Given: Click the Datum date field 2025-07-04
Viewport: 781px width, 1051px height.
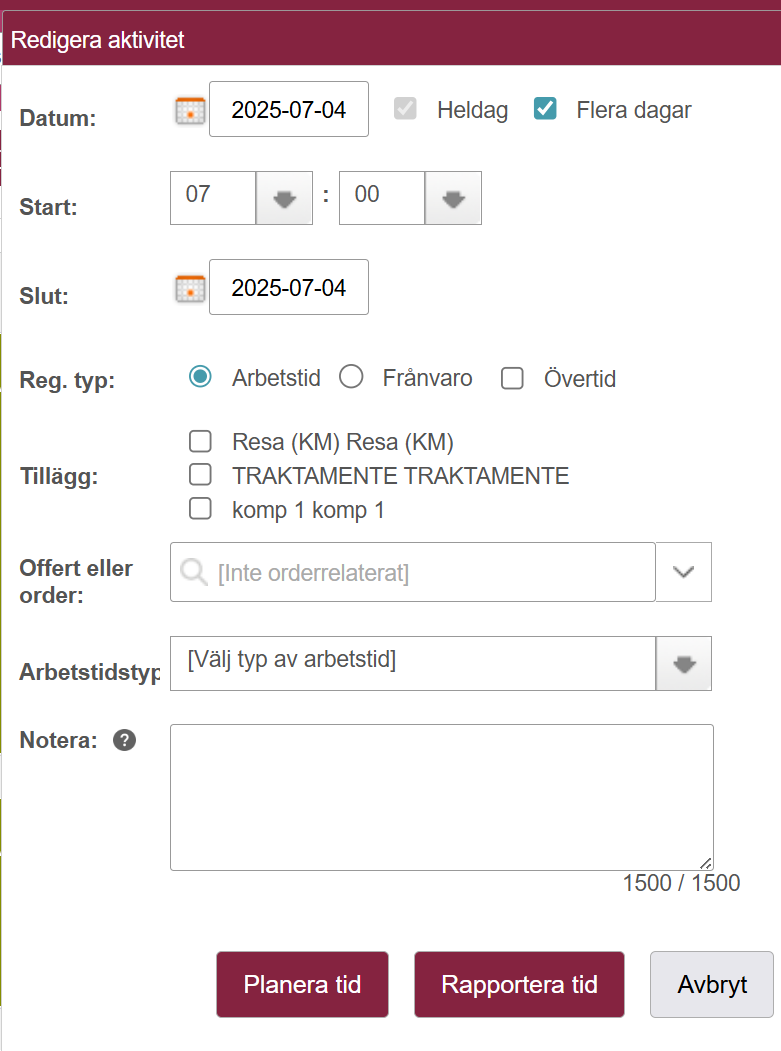Looking at the screenshot, I should 289,109.
